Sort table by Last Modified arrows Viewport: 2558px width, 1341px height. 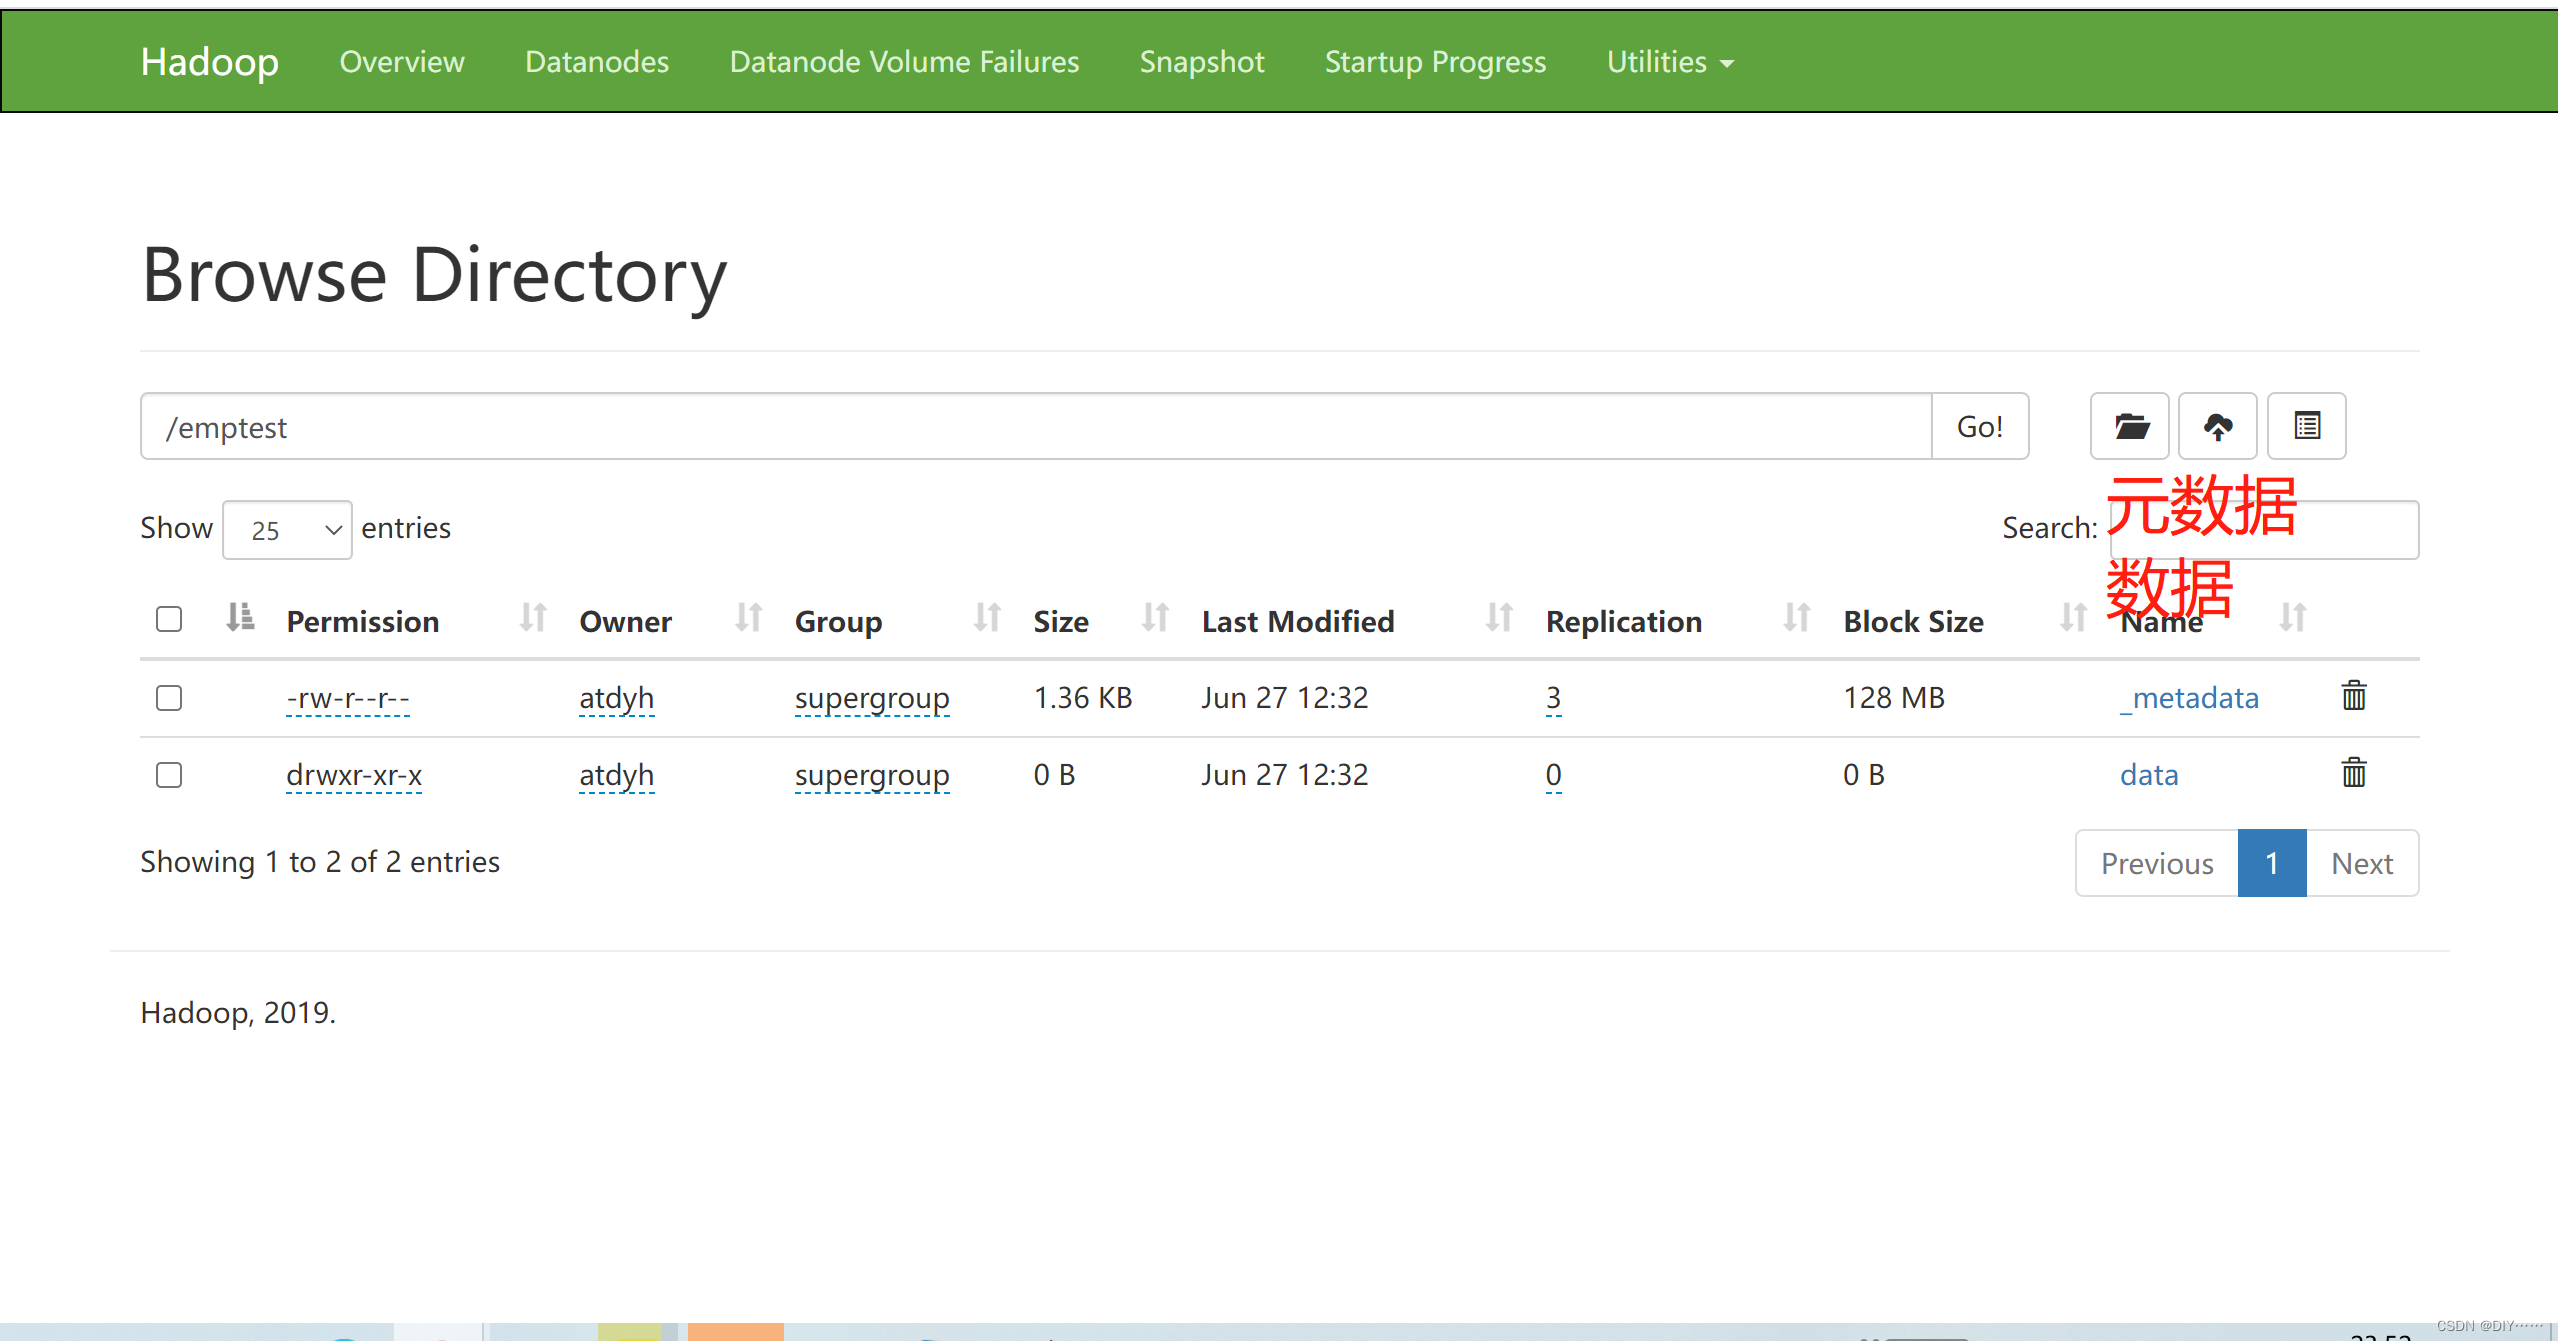(1500, 618)
